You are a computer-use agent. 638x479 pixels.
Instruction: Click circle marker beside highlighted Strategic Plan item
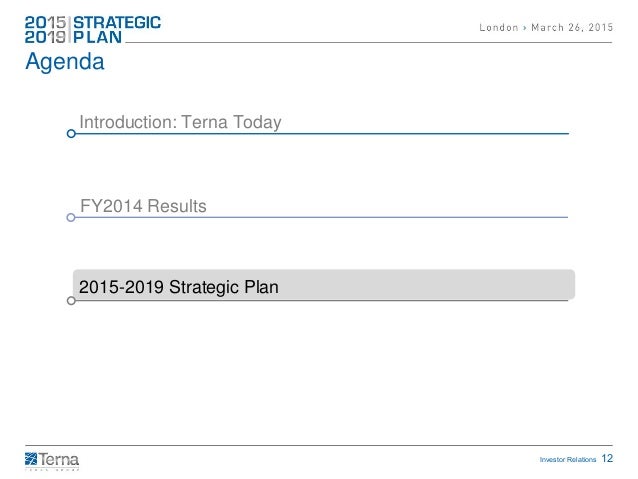[71, 300]
